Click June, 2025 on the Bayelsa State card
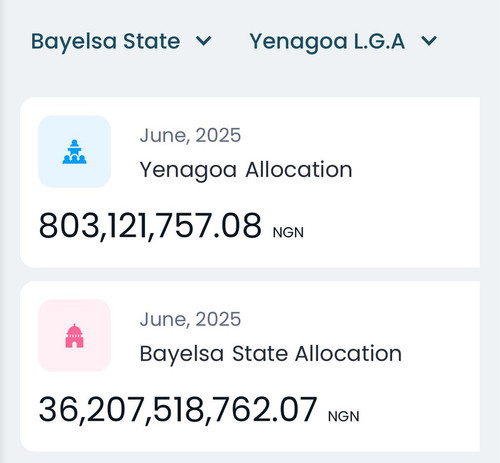 point(190,319)
